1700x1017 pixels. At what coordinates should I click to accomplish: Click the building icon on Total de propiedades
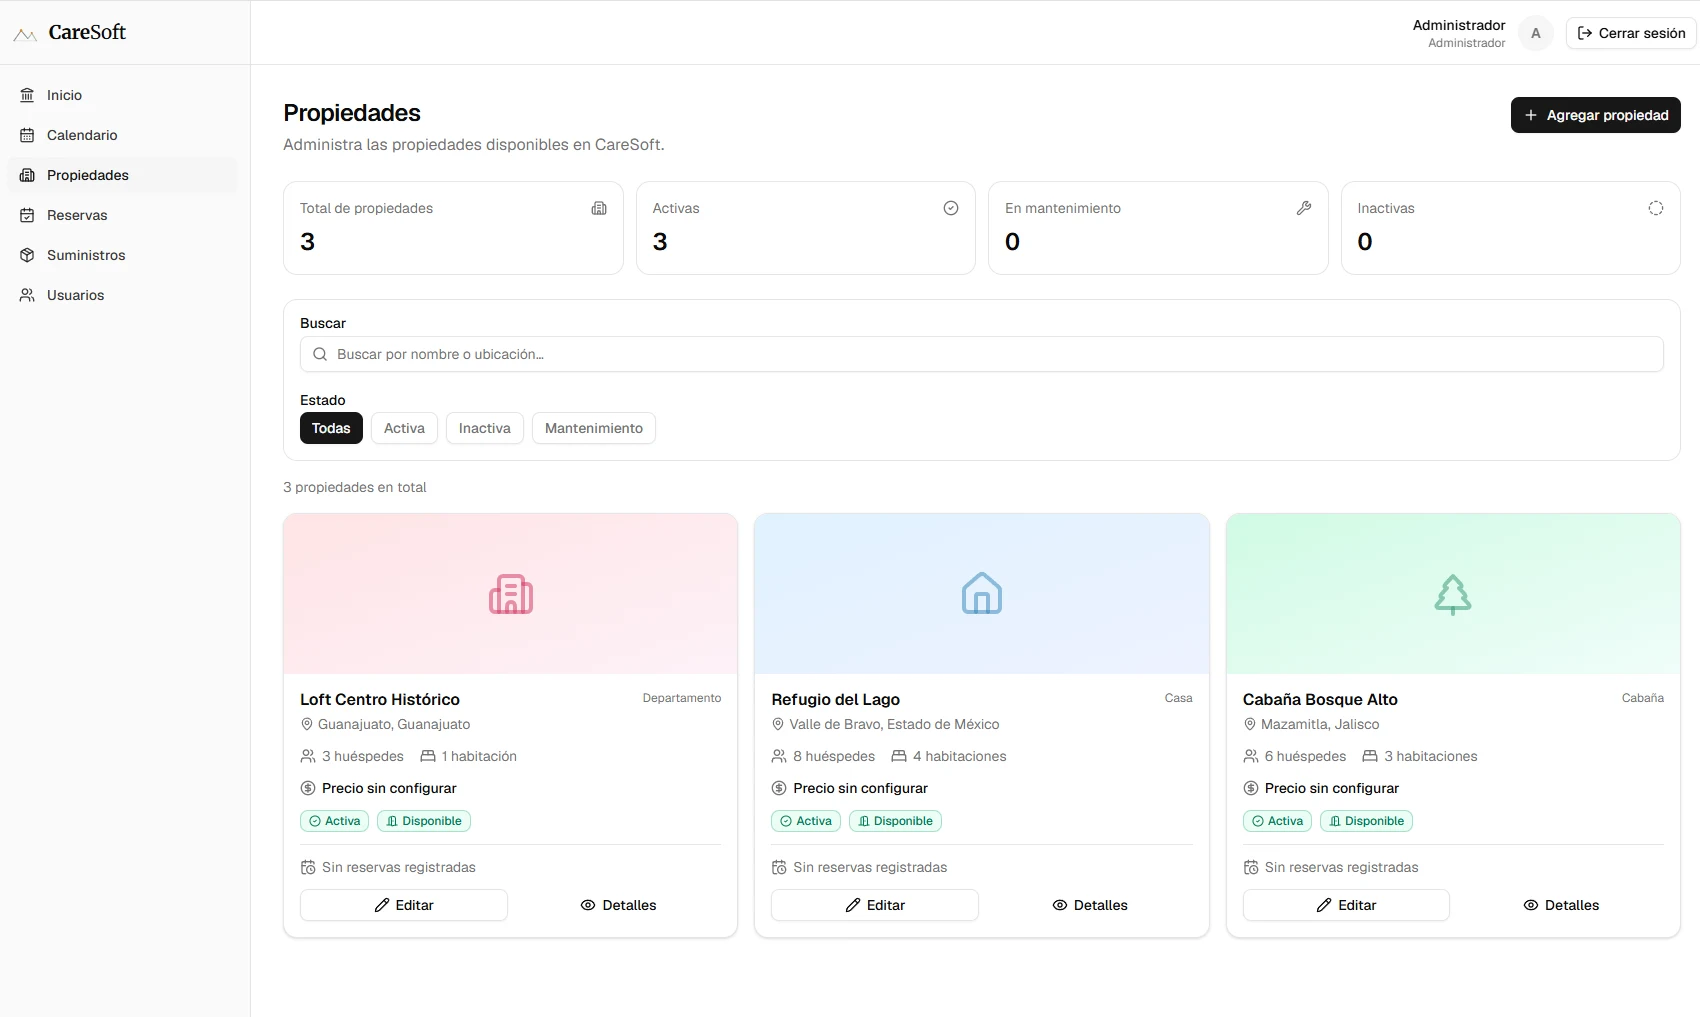[x=599, y=208]
